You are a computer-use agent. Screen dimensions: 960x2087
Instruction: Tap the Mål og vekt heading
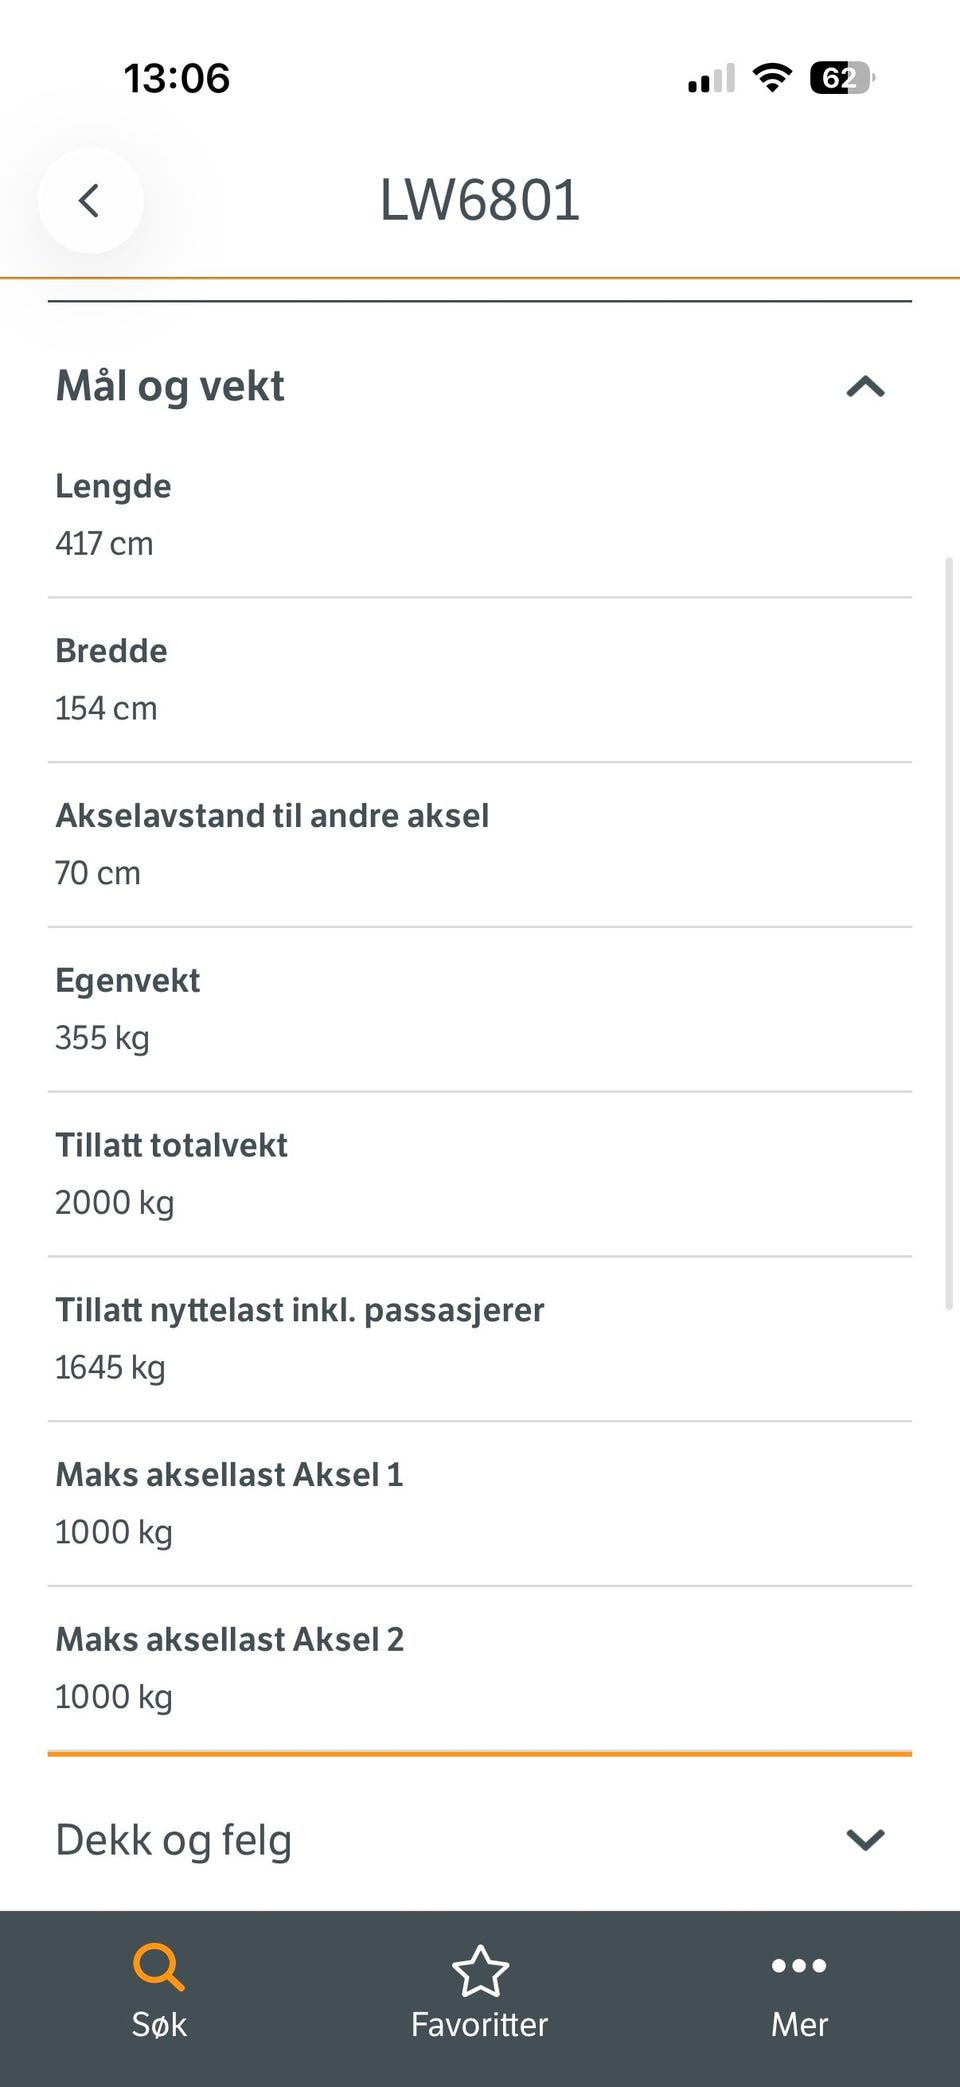click(x=170, y=386)
